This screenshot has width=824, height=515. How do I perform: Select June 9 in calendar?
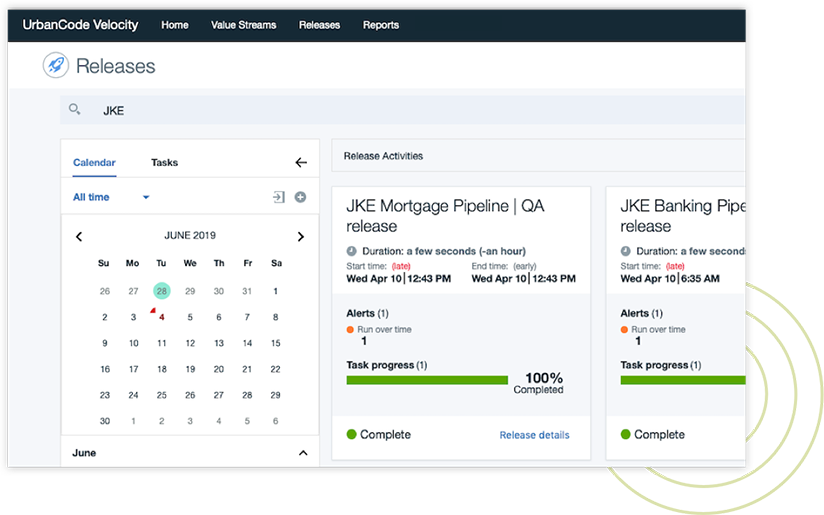[x=105, y=343]
